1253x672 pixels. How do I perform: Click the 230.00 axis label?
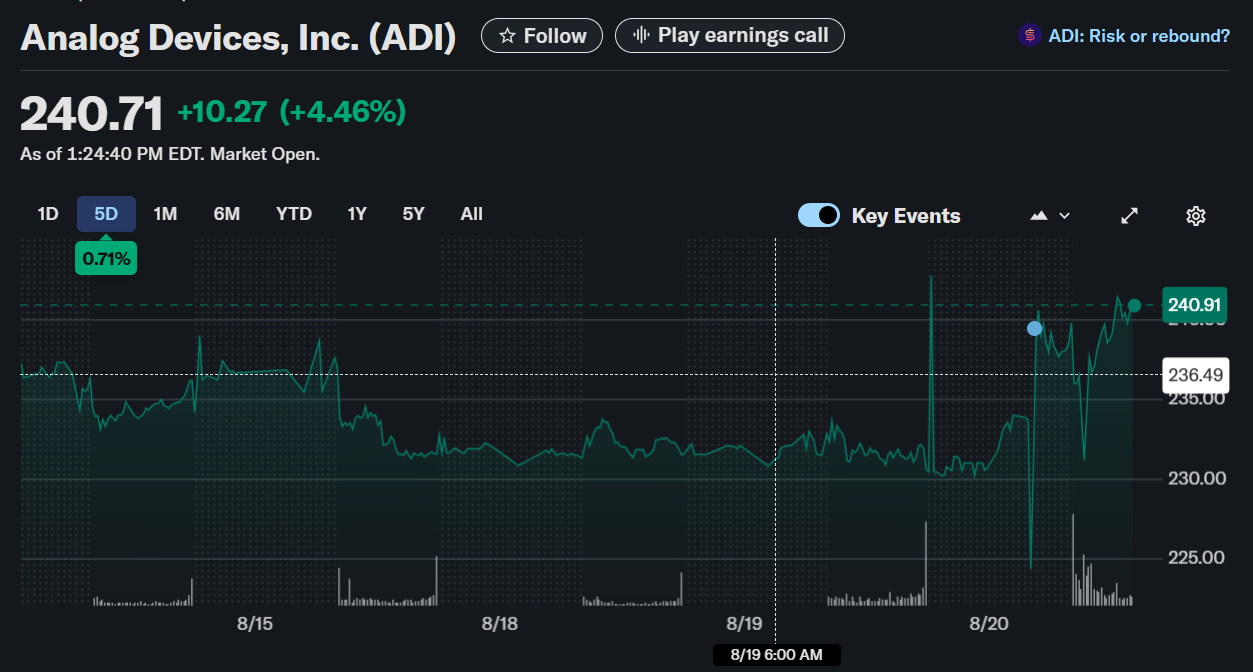click(x=1197, y=478)
